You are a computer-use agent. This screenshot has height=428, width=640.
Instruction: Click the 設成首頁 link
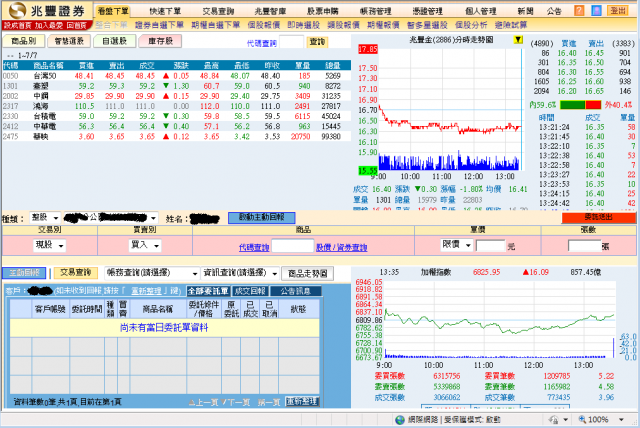coord(17,25)
